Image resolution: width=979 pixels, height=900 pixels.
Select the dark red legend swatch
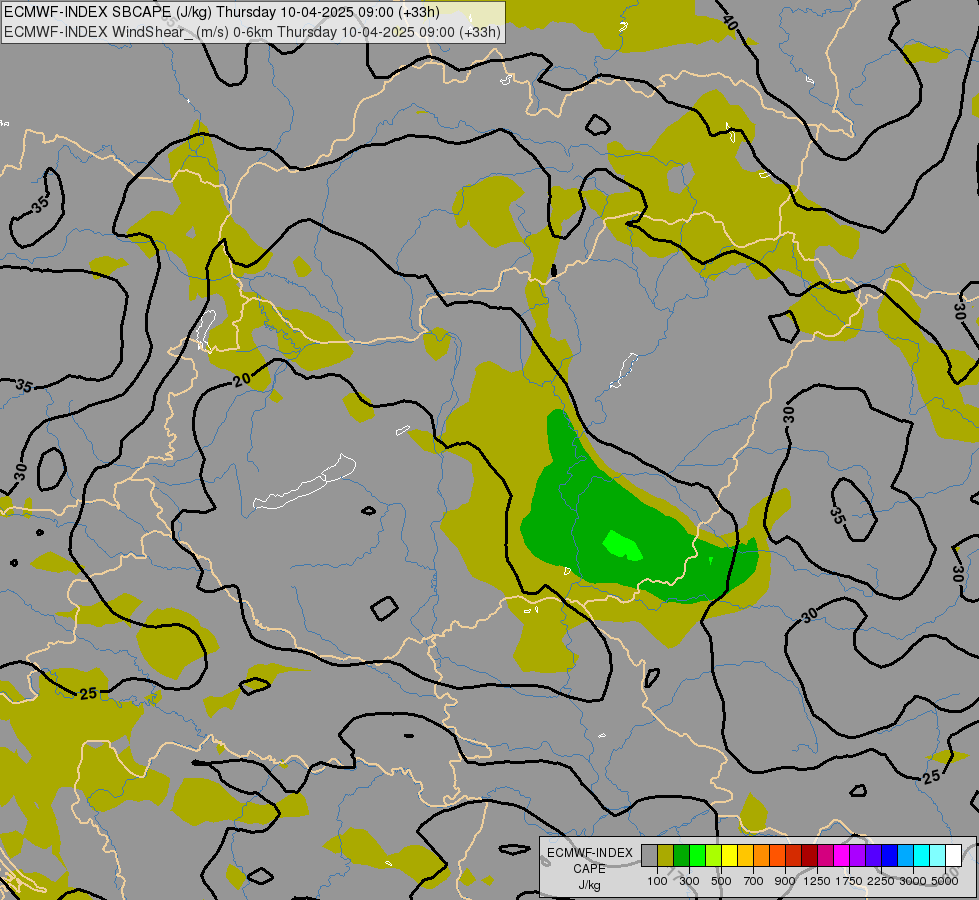point(809,855)
